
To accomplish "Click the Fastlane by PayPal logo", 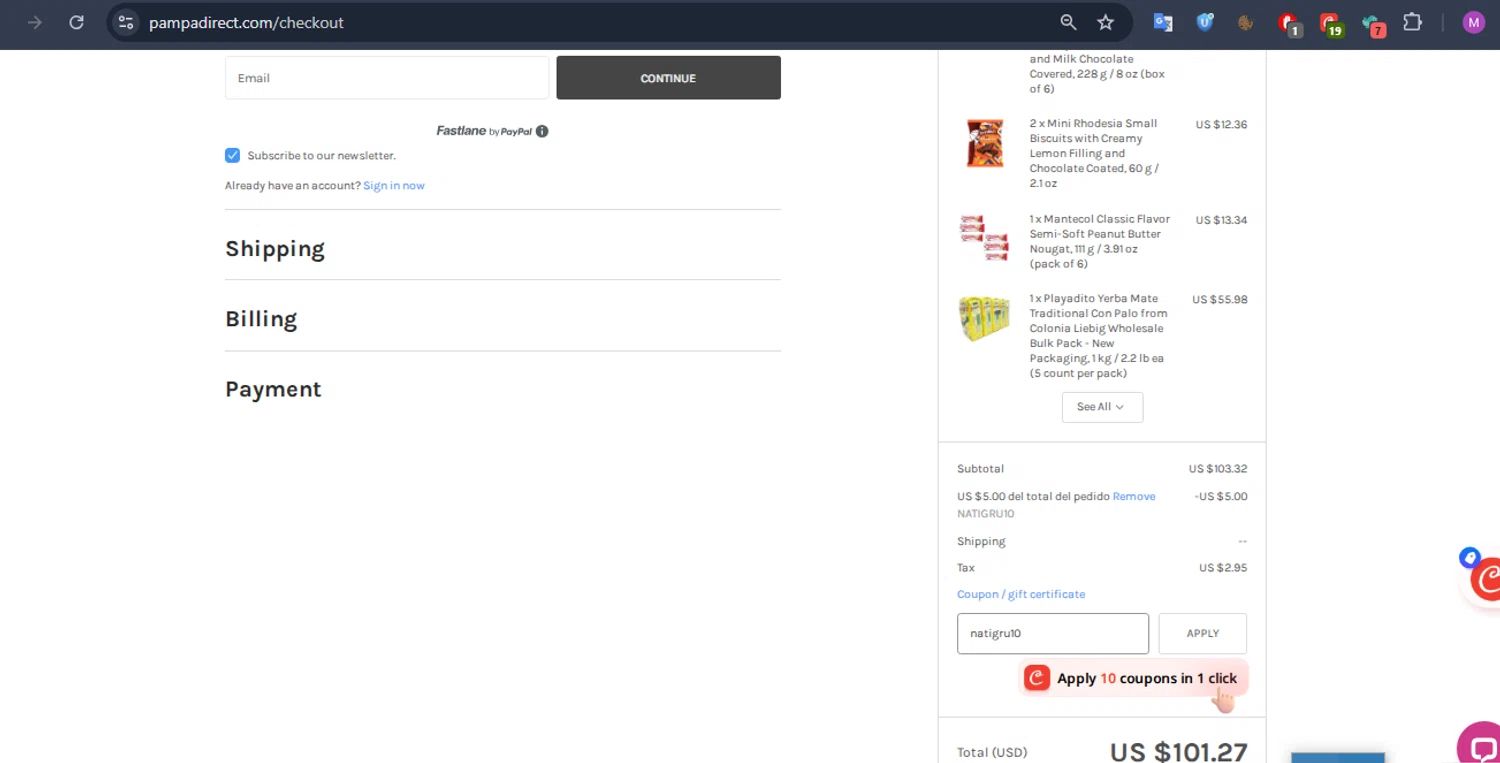I will pyautogui.click(x=484, y=131).
